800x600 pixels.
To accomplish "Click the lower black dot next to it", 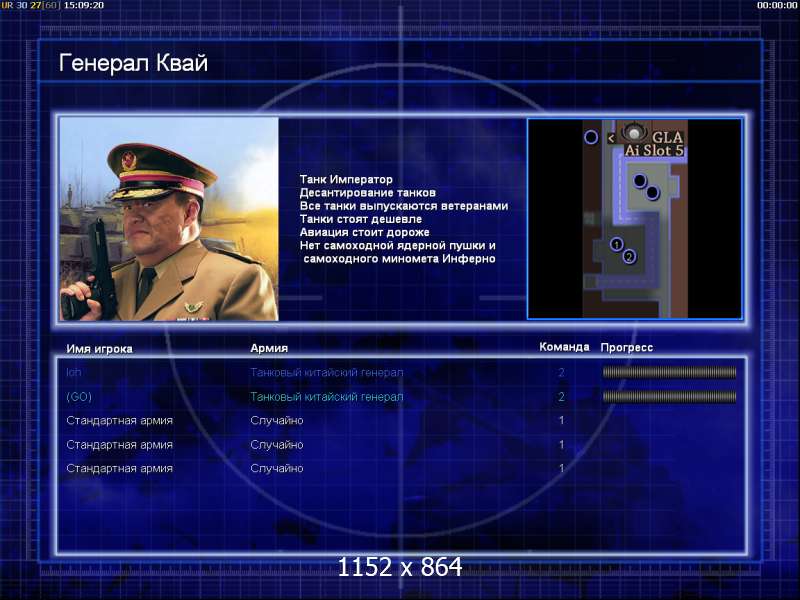I will [x=652, y=193].
